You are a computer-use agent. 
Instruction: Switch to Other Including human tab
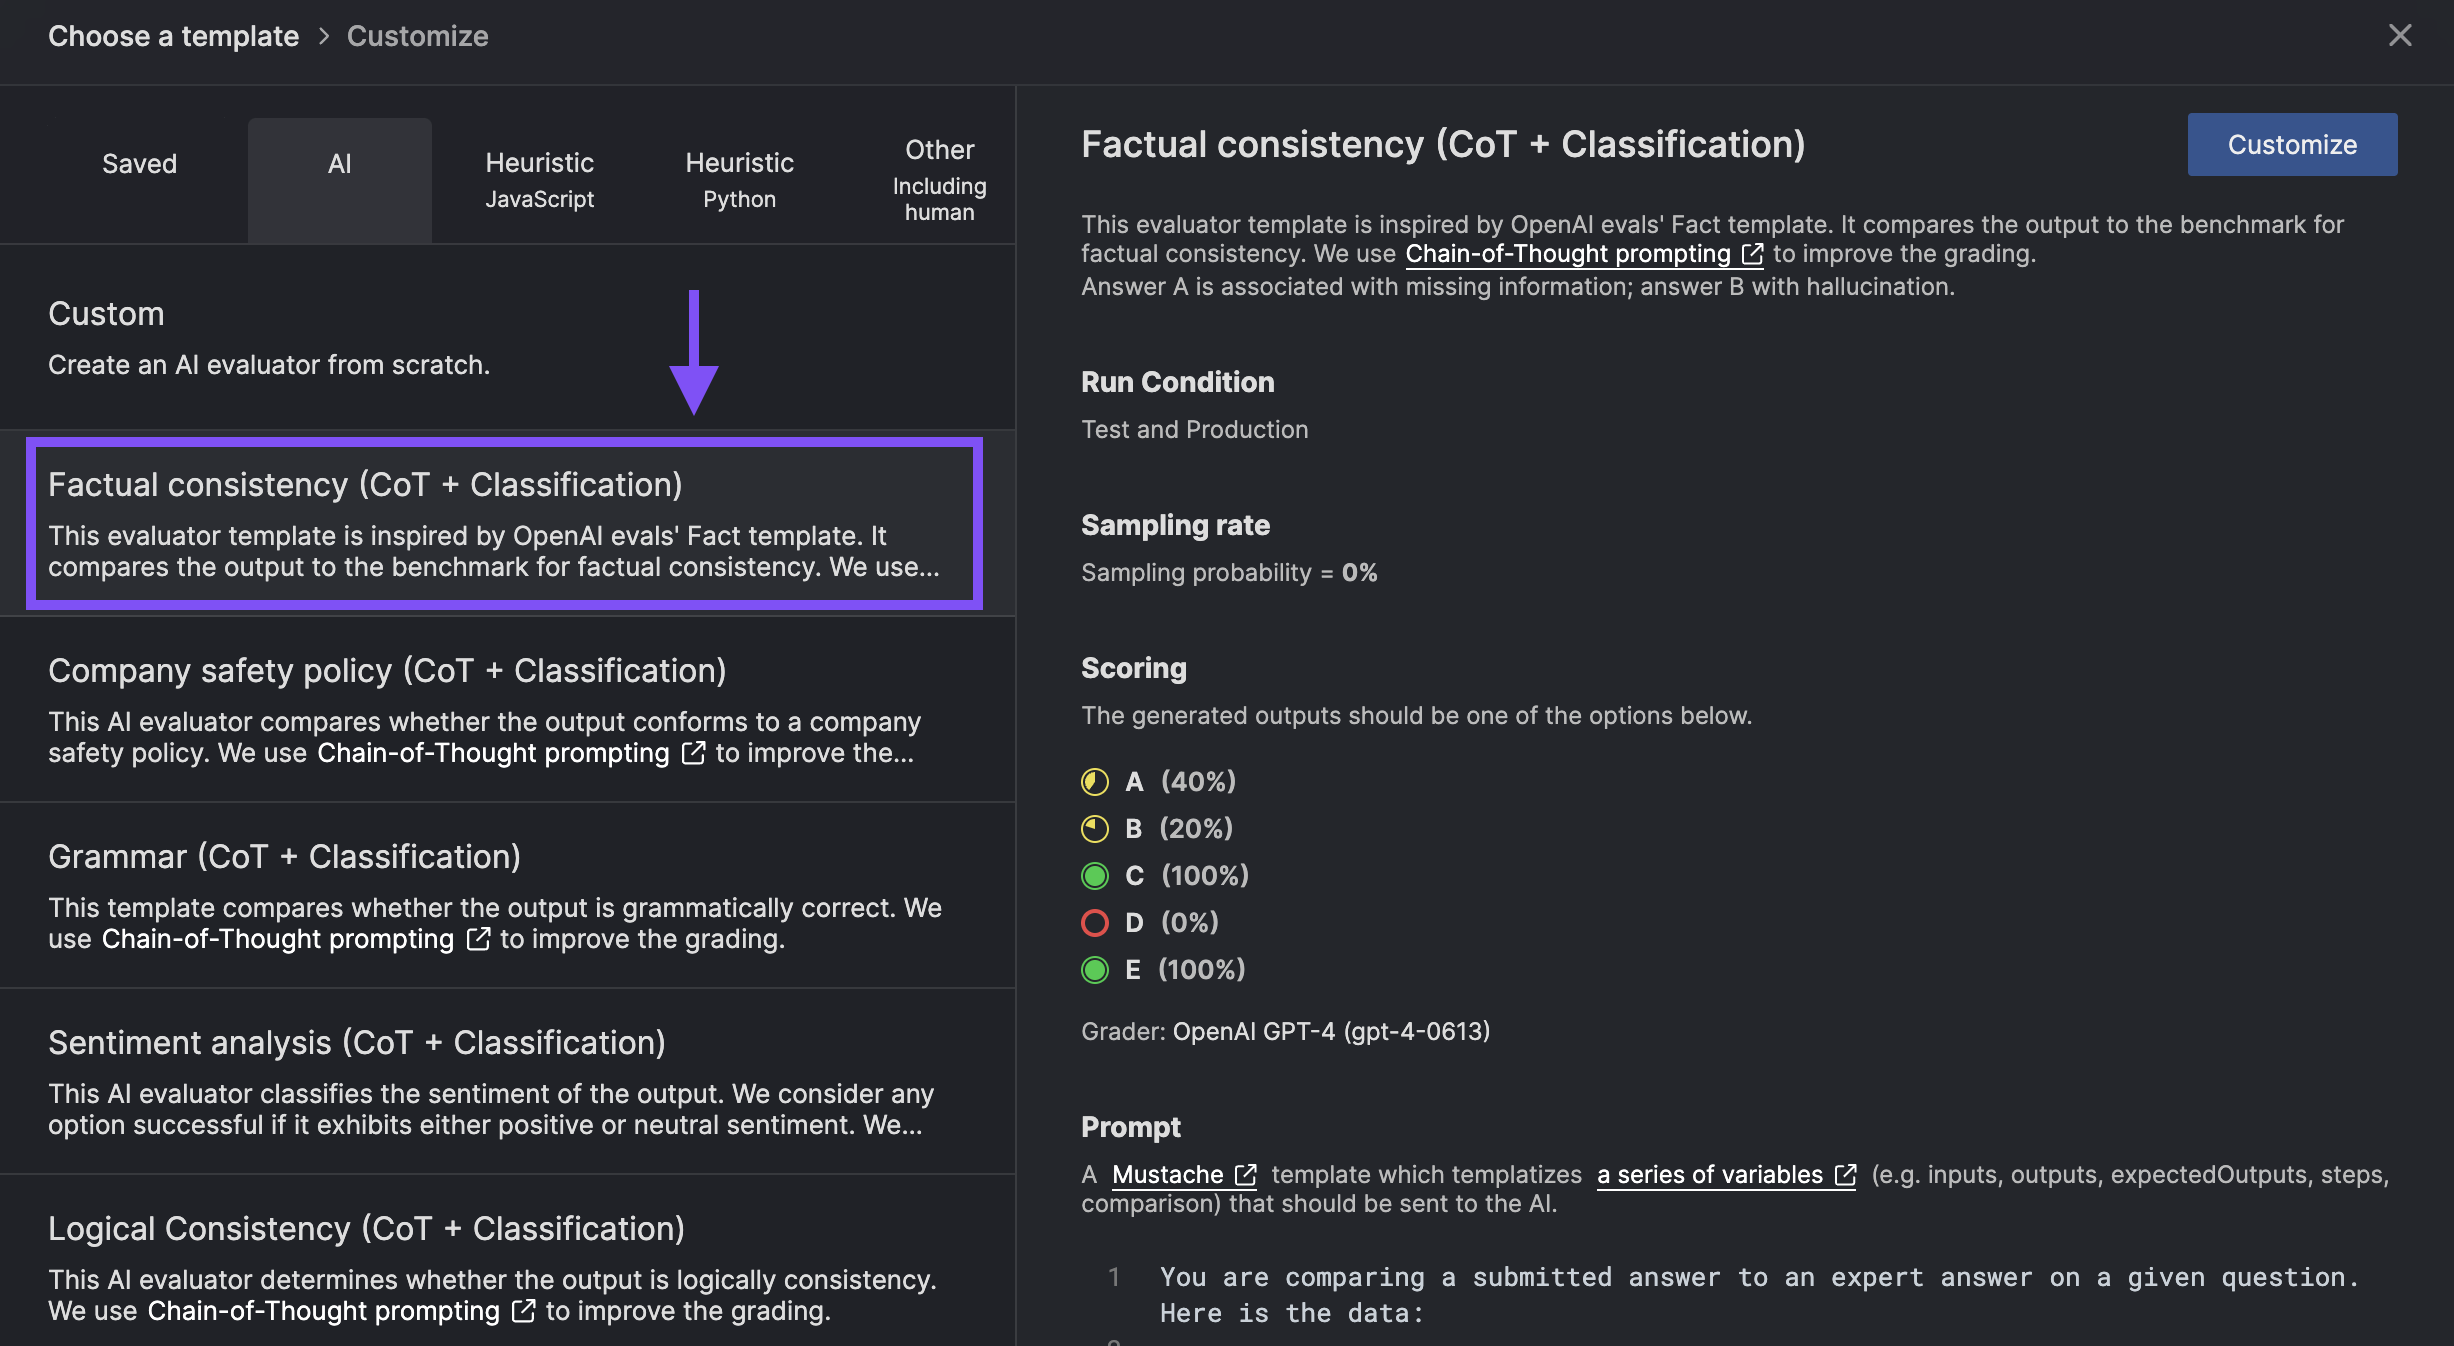pos(939,180)
